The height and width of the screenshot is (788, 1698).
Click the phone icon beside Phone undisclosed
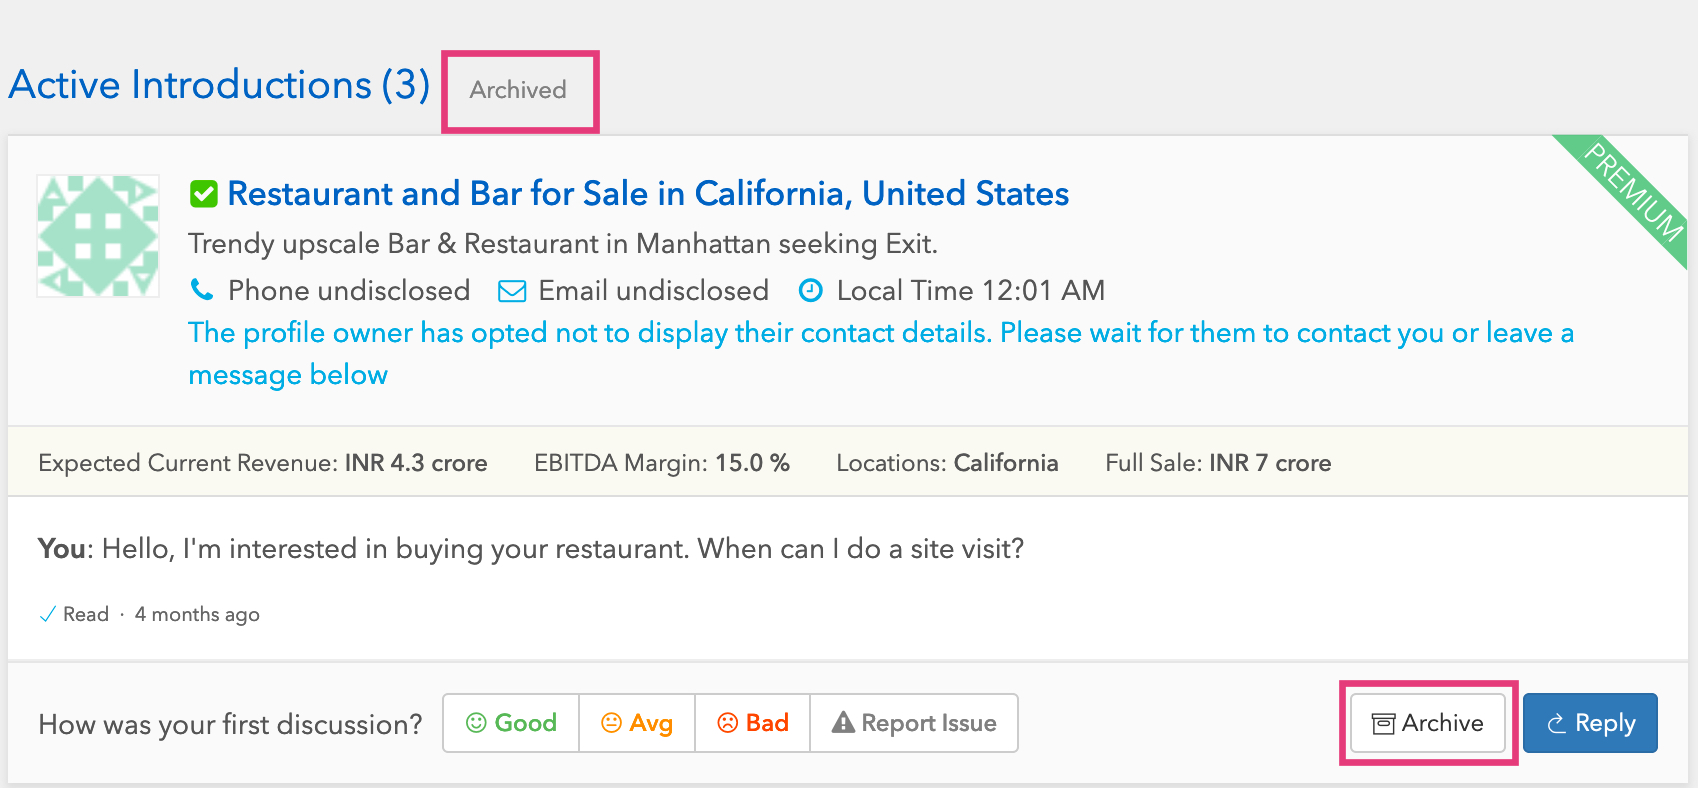coord(202,291)
